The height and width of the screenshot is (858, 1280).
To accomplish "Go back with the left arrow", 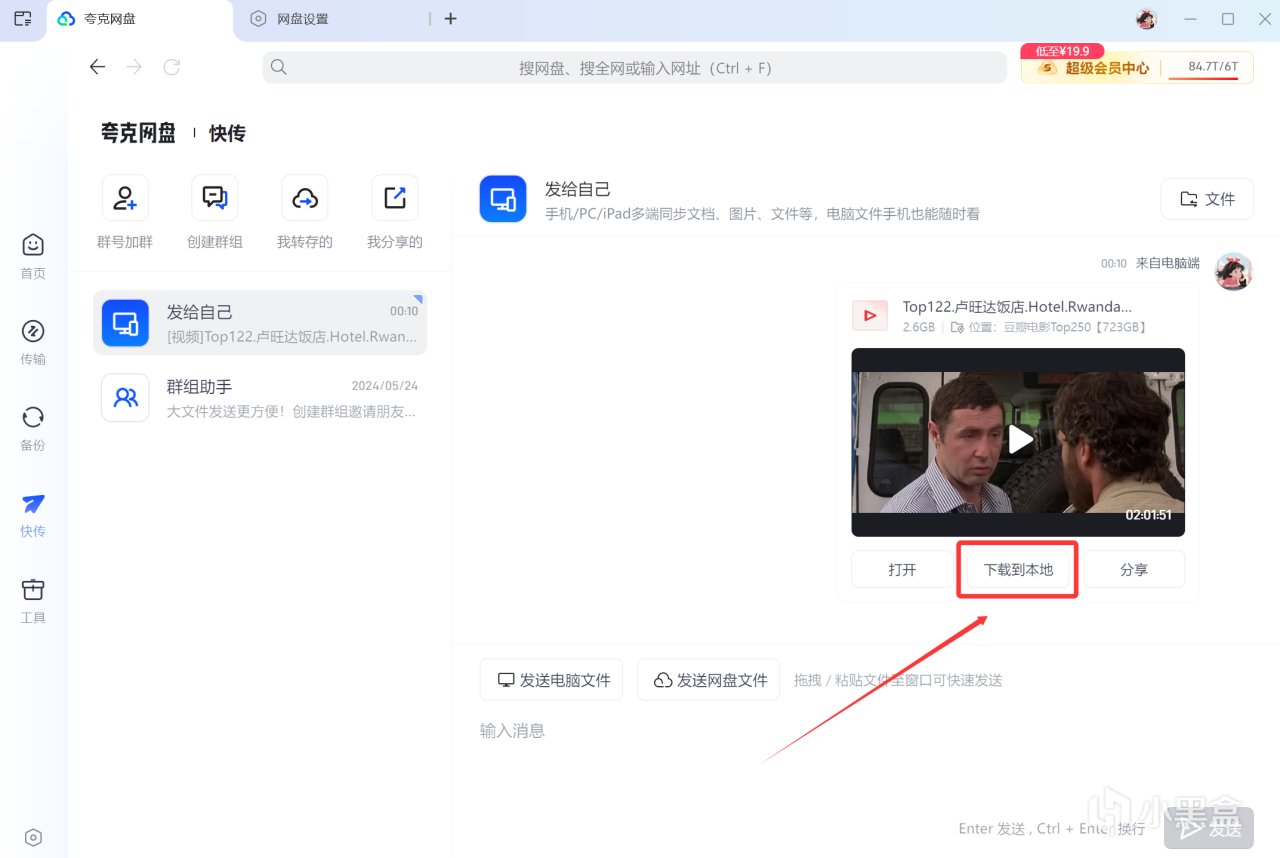I will [97, 67].
